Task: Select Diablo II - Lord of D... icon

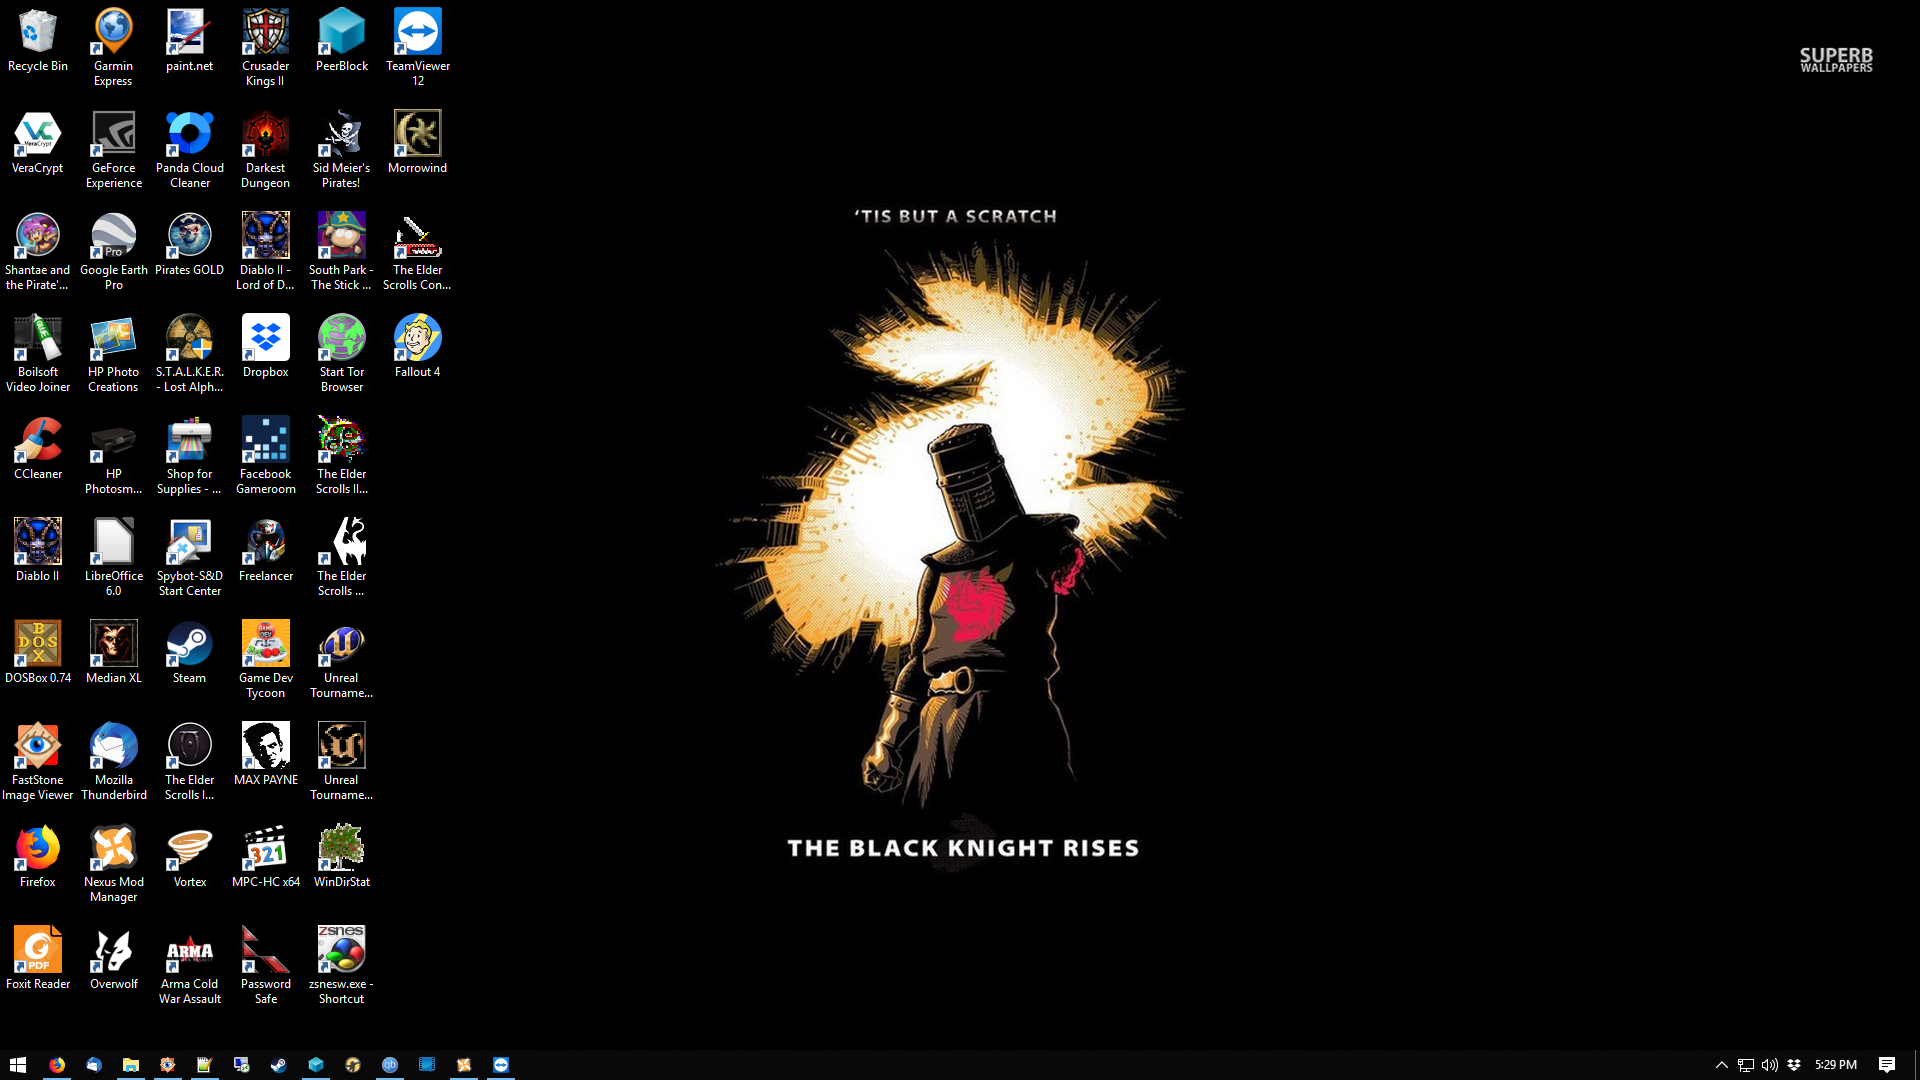Action: tap(266, 252)
